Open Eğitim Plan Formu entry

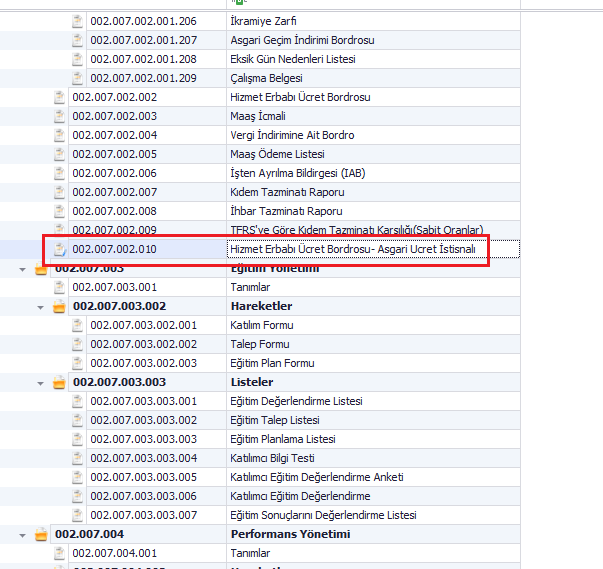pyautogui.click(x=272, y=363)
